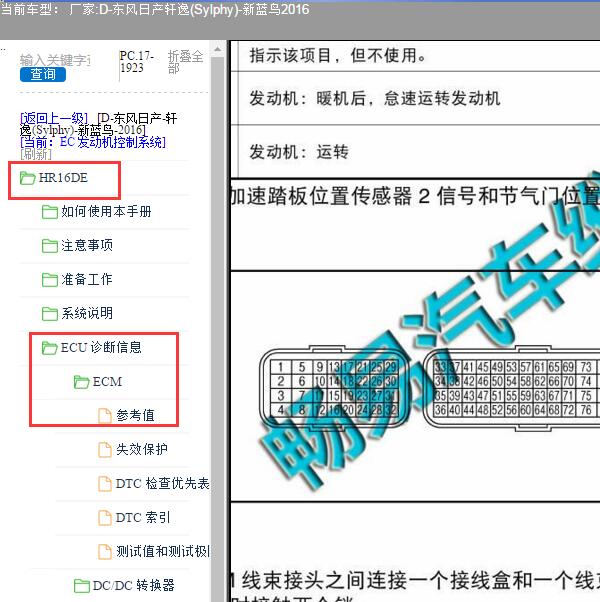This screenshot has height=602, width=600.
Task: Click document icon beside 失效保护
Action: click(105, 450)
